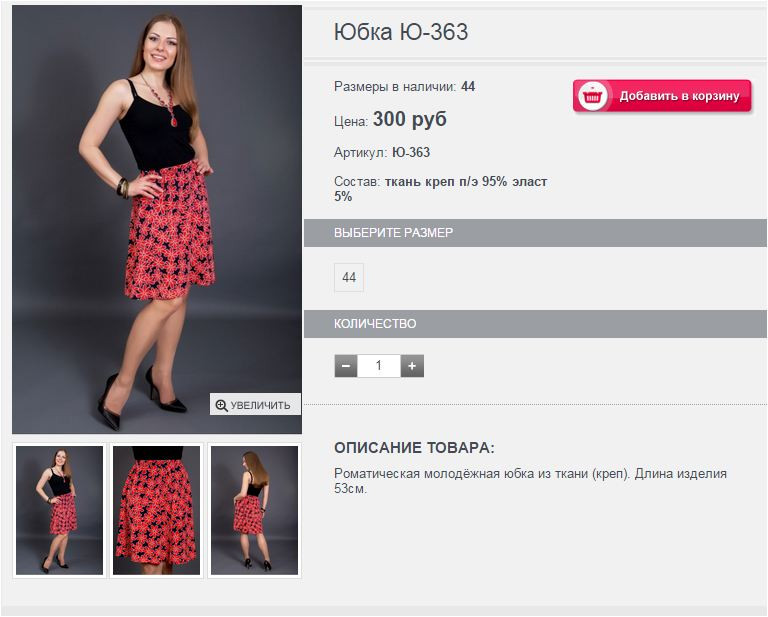Click the product title Юбка Ю-363

401,32
